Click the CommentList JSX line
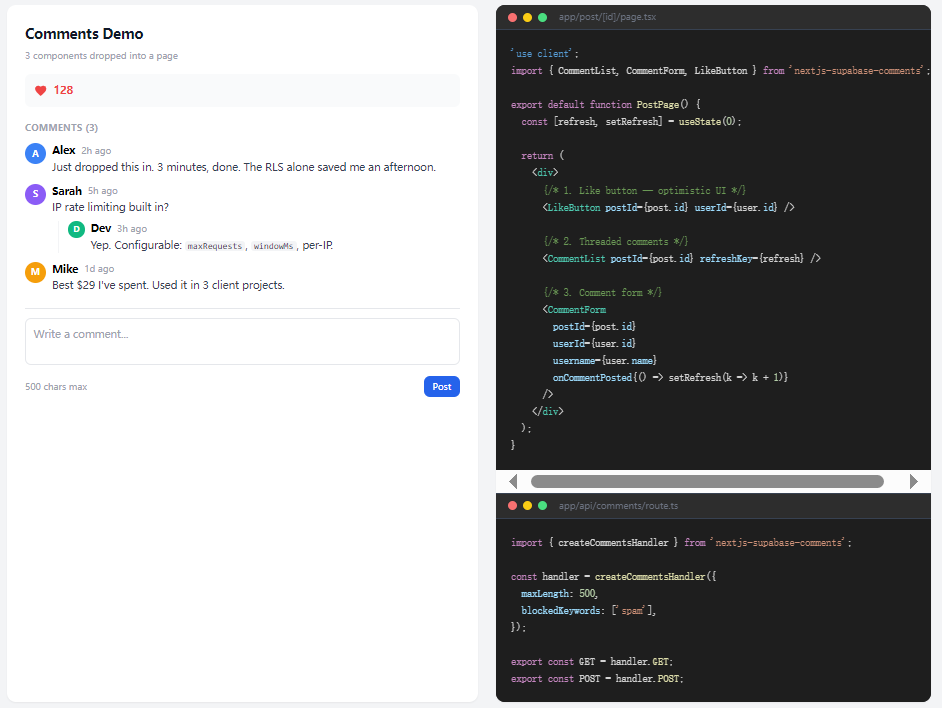 point(681,258)
